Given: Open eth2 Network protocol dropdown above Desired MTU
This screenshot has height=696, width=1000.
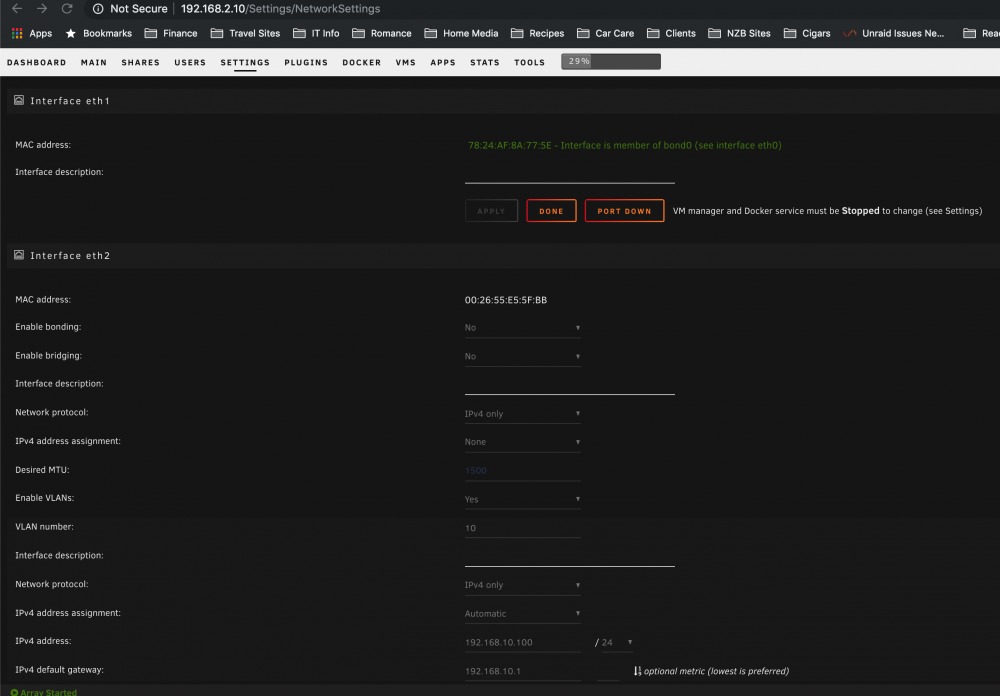Looking at the screenshot, I should pyautogui.click(x=522, y=413).
